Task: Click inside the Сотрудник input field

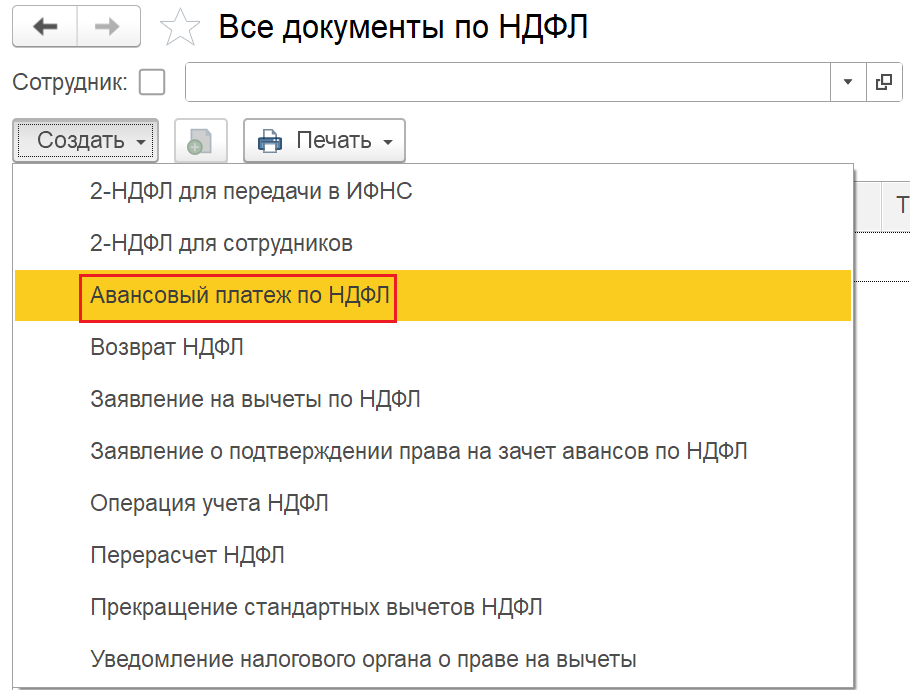Action: [508, 82]
